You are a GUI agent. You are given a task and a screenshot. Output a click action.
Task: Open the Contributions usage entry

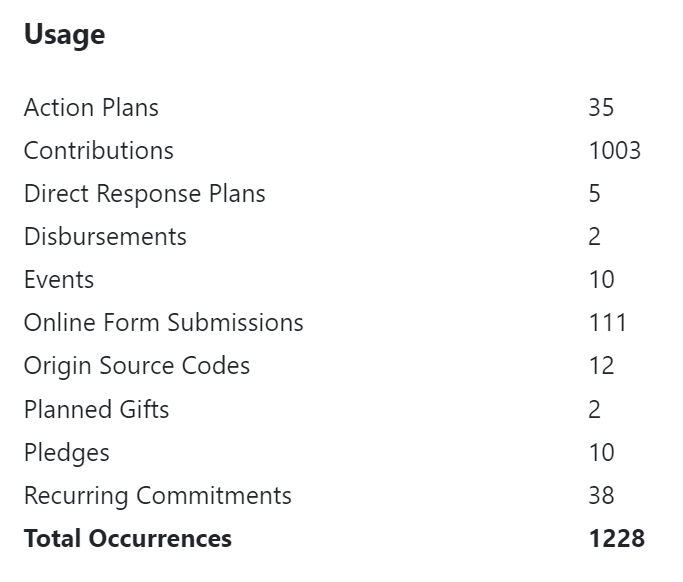tap(98, 150)
